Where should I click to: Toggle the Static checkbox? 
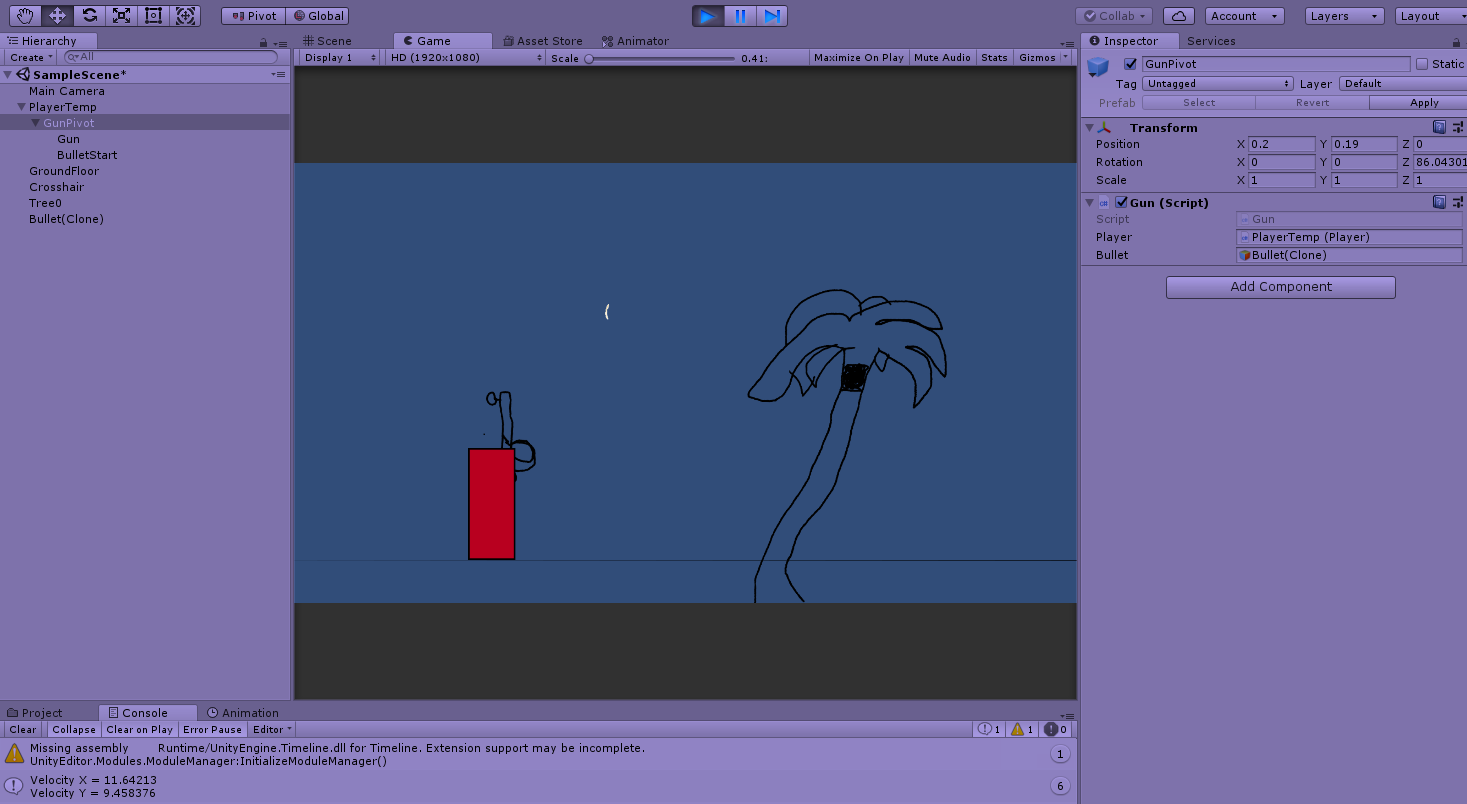(x=1422, y=64)
